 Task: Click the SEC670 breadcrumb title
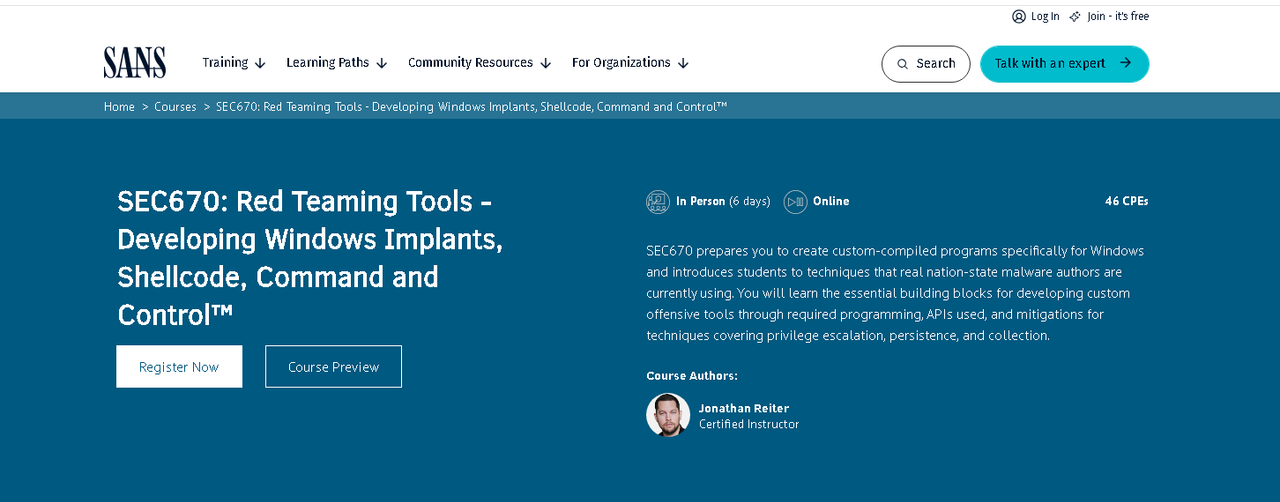tap(471, 106)
